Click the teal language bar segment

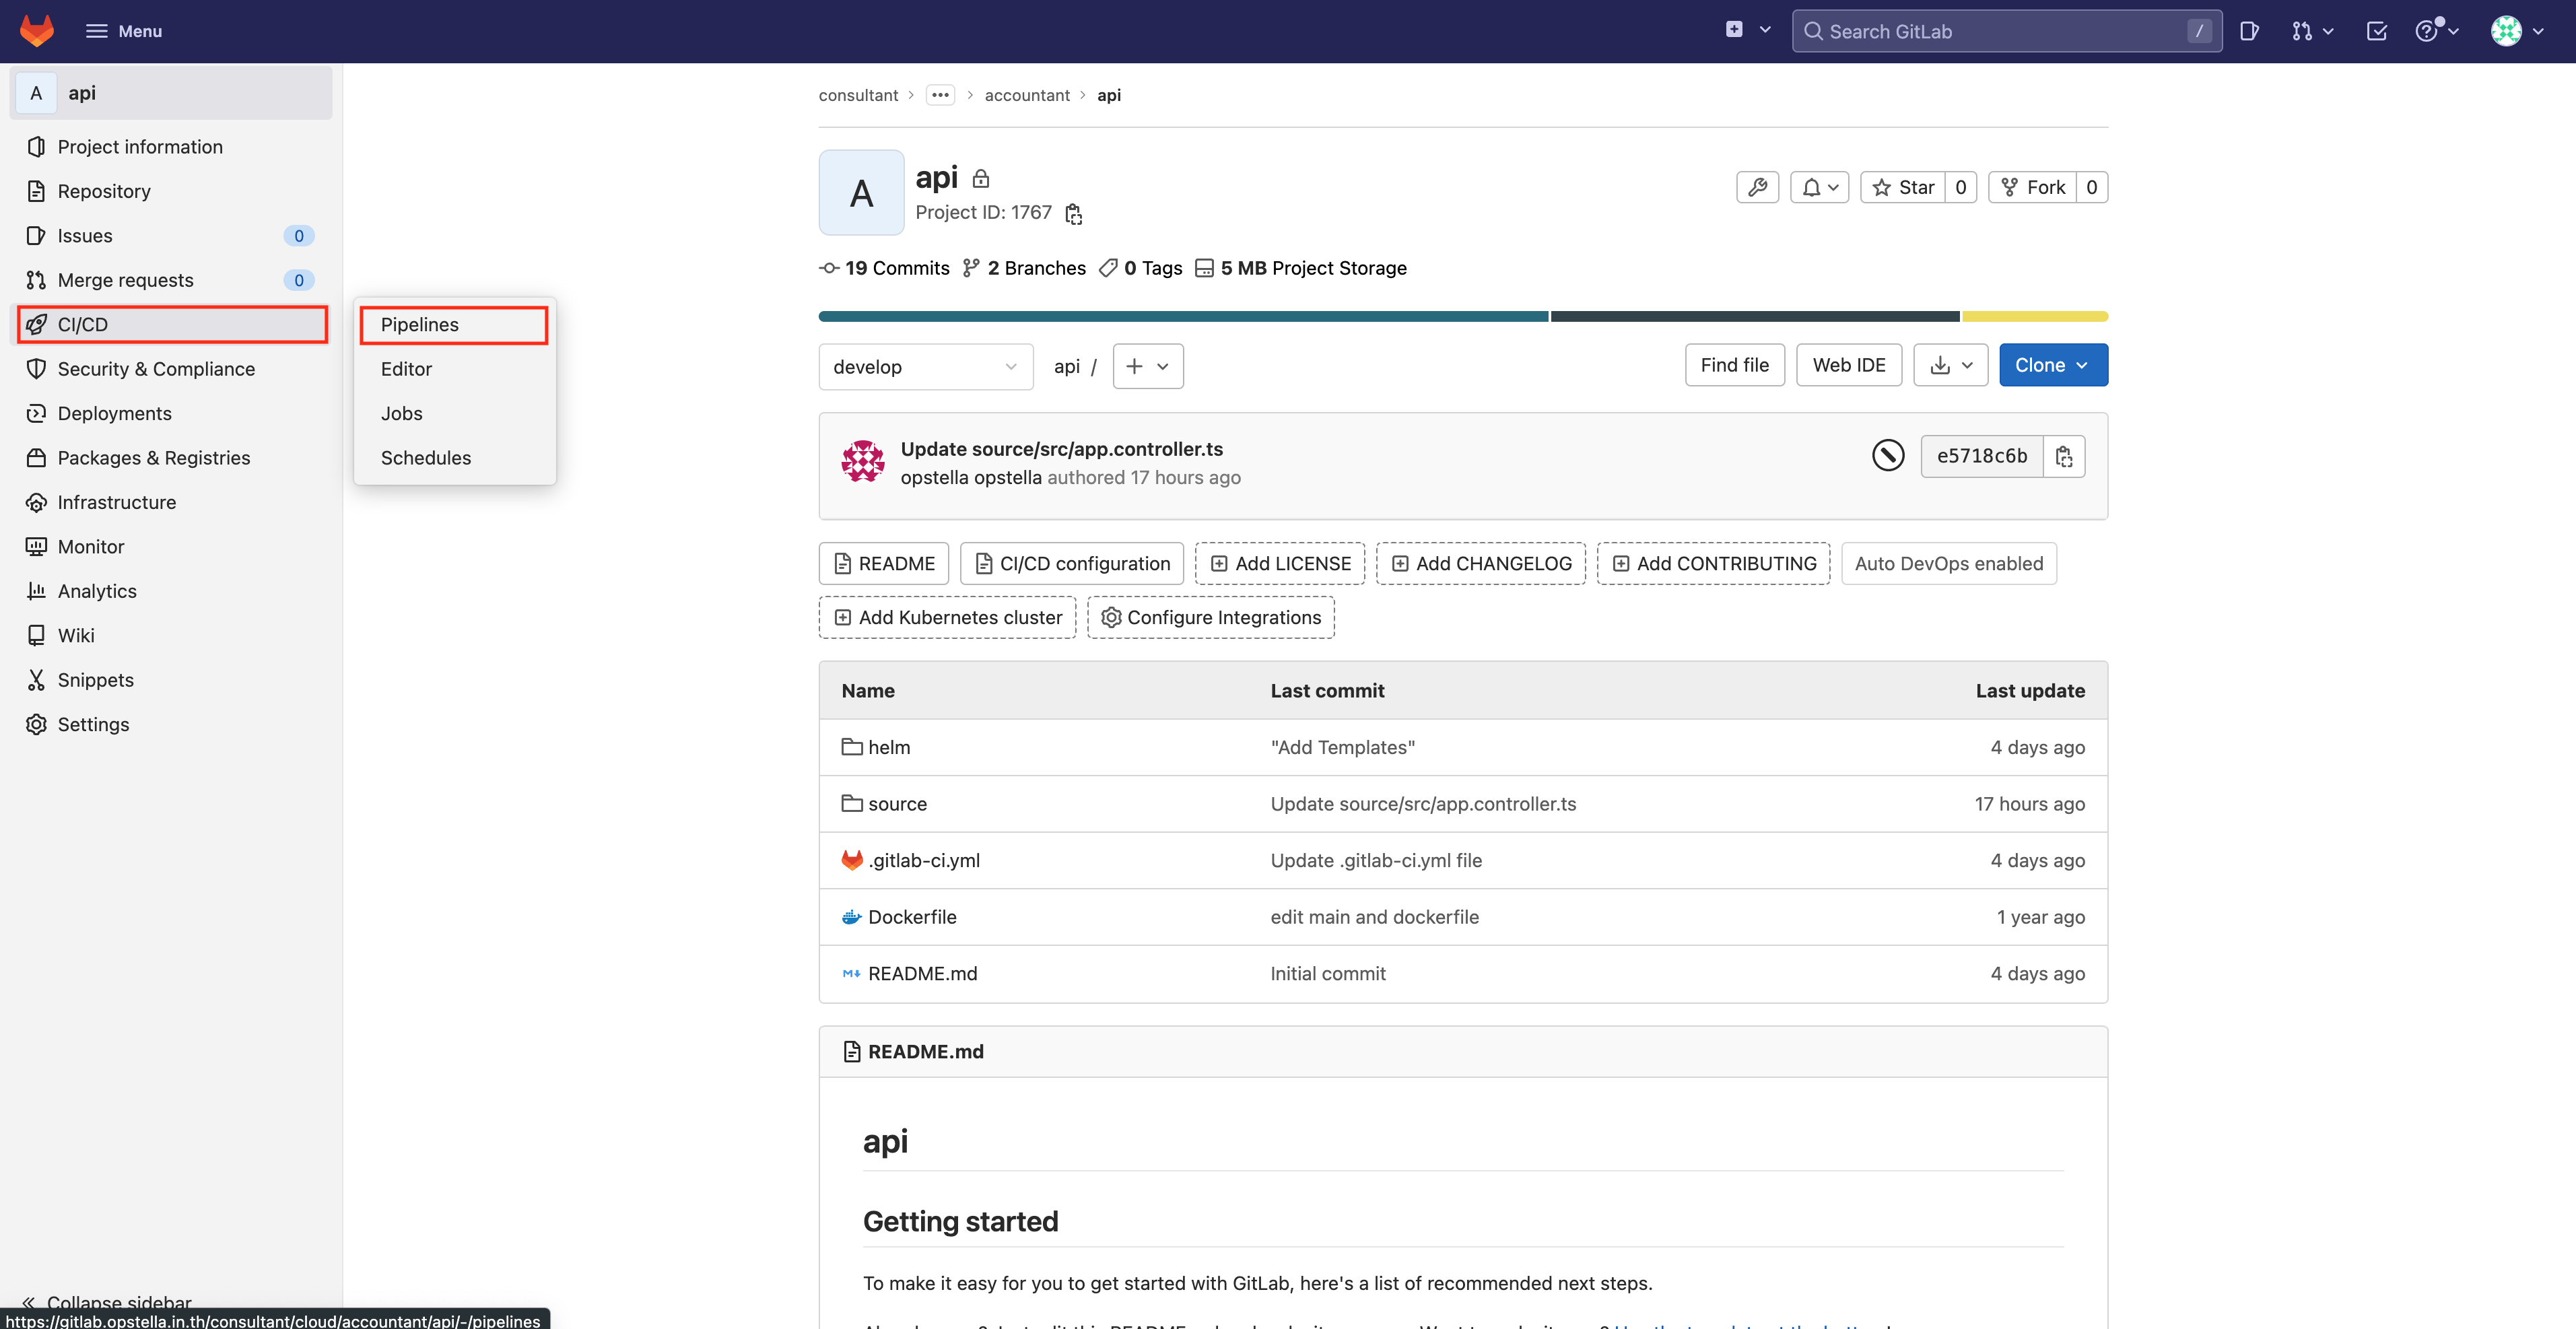tap(1183, 316)
